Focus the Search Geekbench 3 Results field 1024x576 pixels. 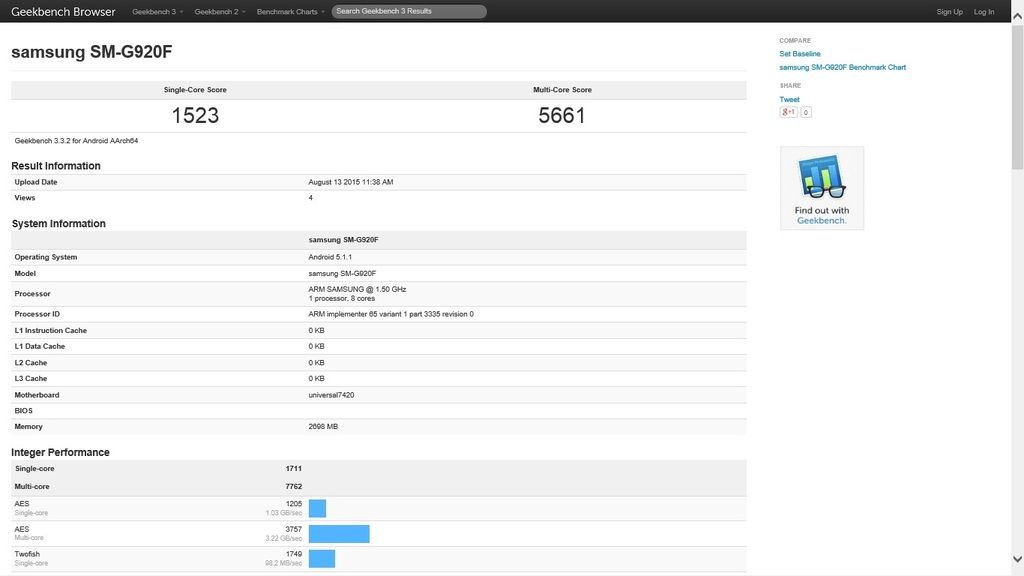pyautogui.click(x=409, y=12)
